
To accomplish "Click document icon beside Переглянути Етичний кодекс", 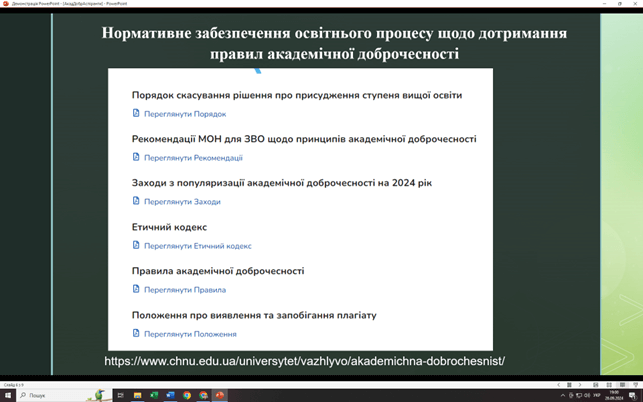I will coord(136,245).
